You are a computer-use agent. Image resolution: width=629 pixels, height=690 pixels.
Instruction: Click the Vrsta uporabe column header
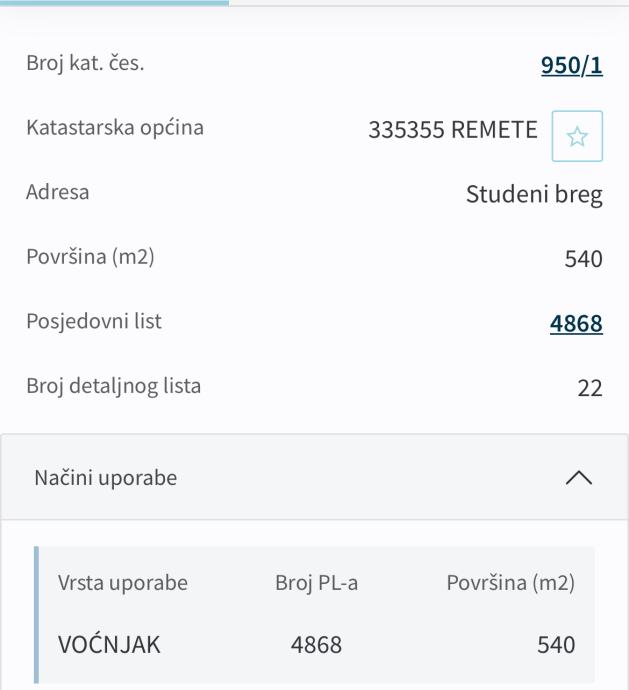click(x=123, y=583)
